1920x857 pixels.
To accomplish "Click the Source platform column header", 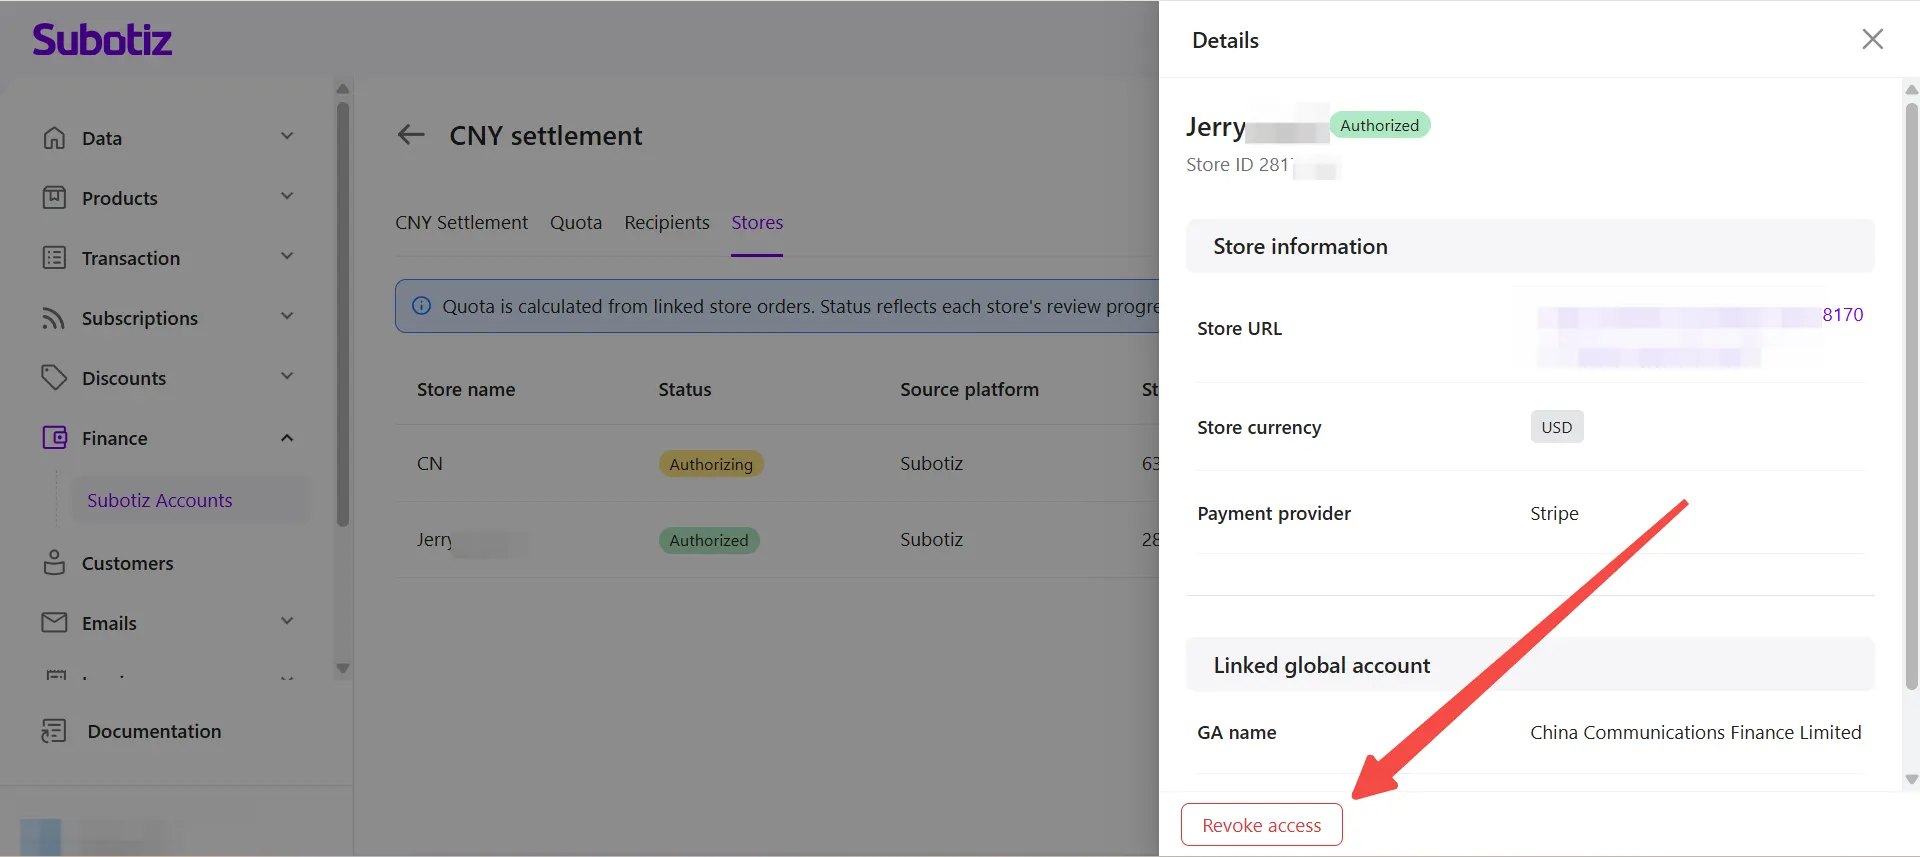I will (969, 389).
